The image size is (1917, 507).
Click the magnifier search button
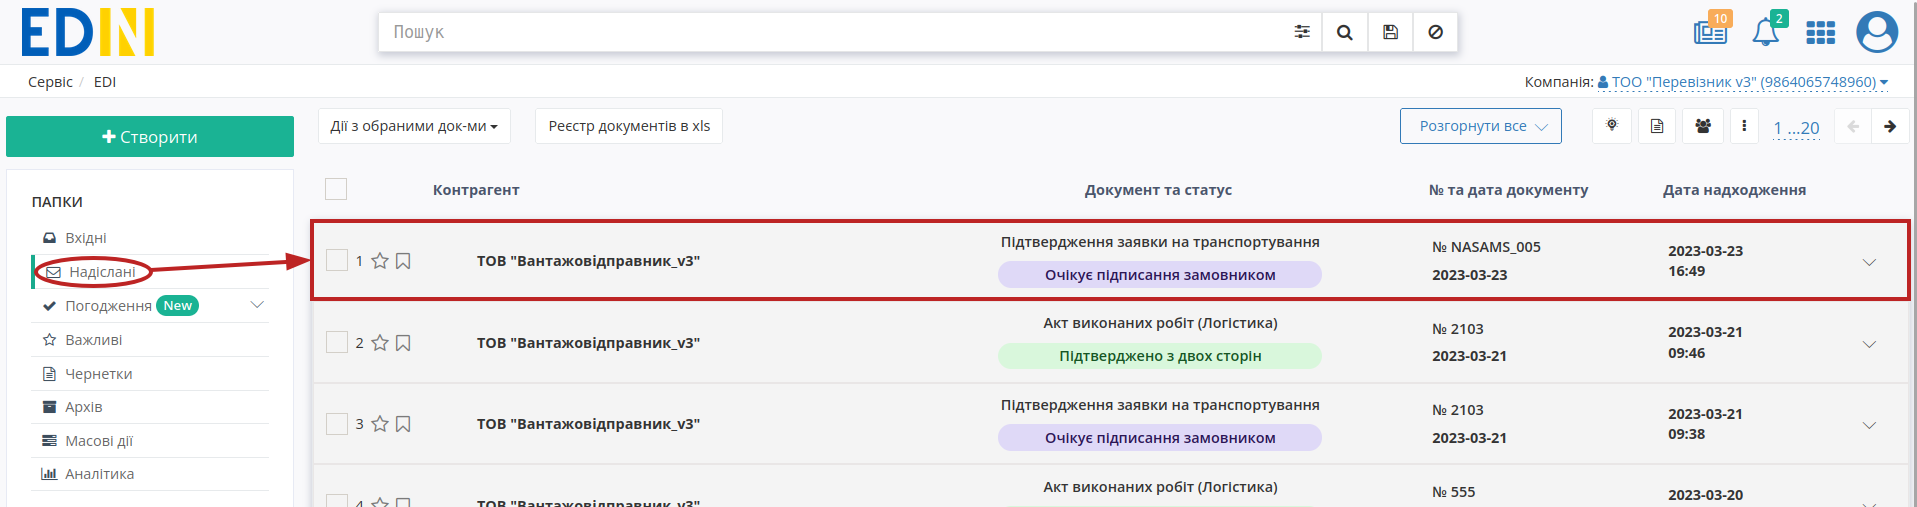(1345, 32)
